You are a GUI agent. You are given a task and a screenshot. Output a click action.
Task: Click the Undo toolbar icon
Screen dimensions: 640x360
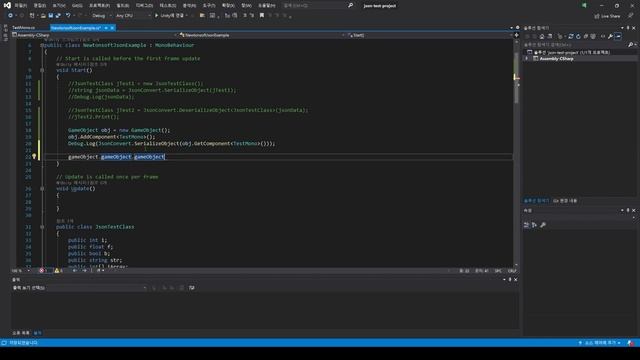68,16
